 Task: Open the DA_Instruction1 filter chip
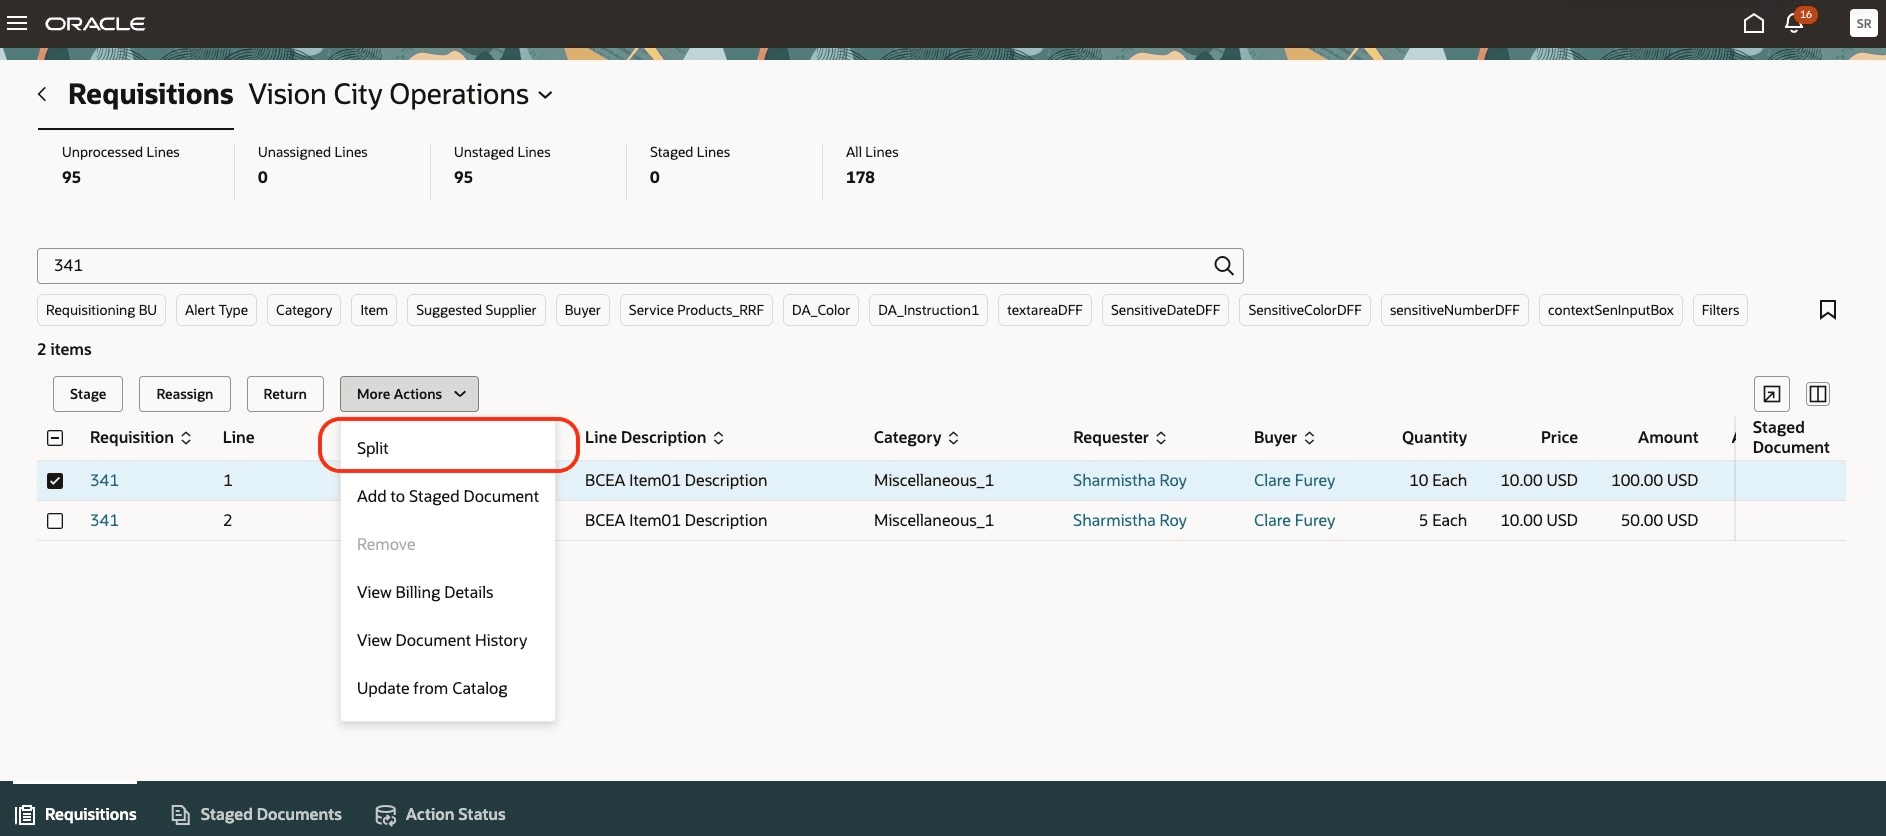coord(928,310)
